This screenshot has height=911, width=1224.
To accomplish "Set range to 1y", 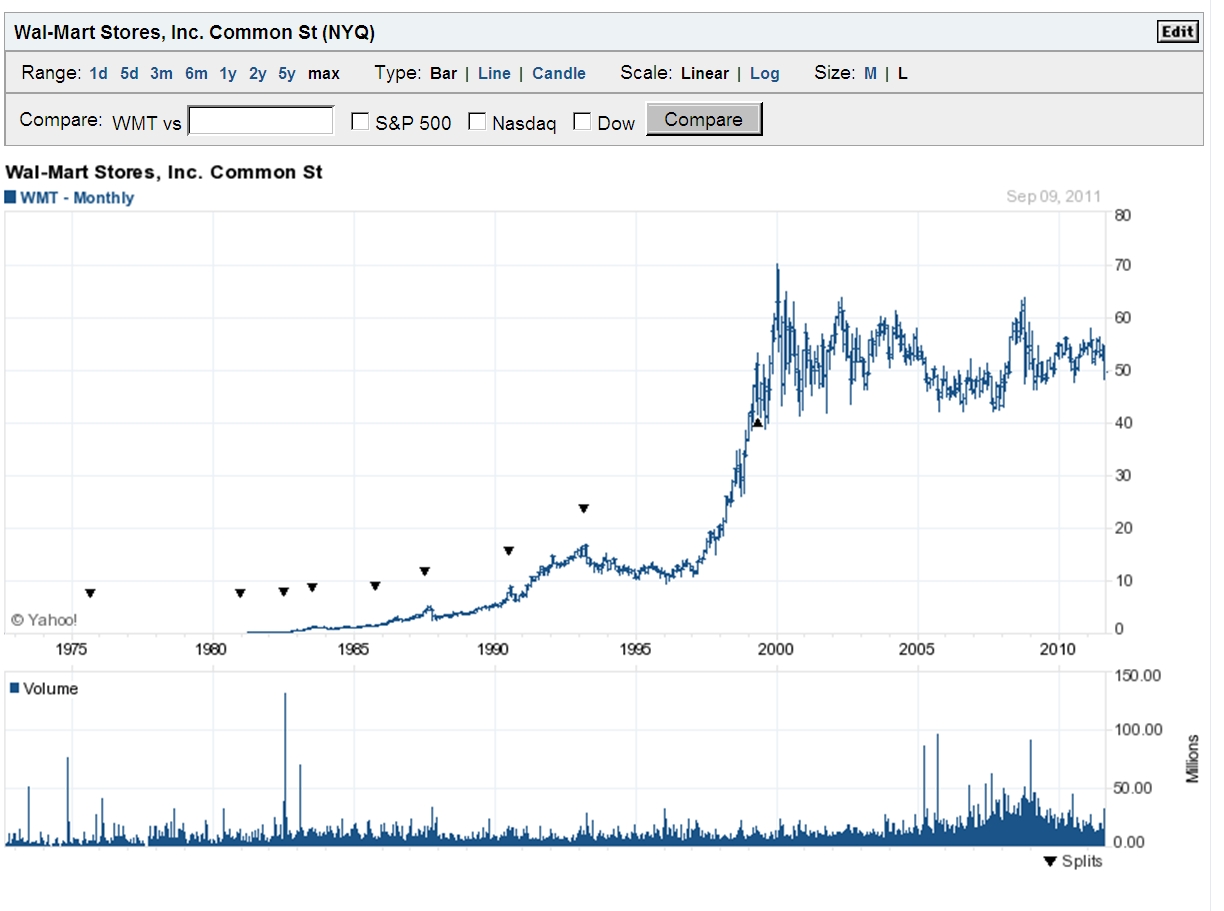I will click(x=228, y=73).
